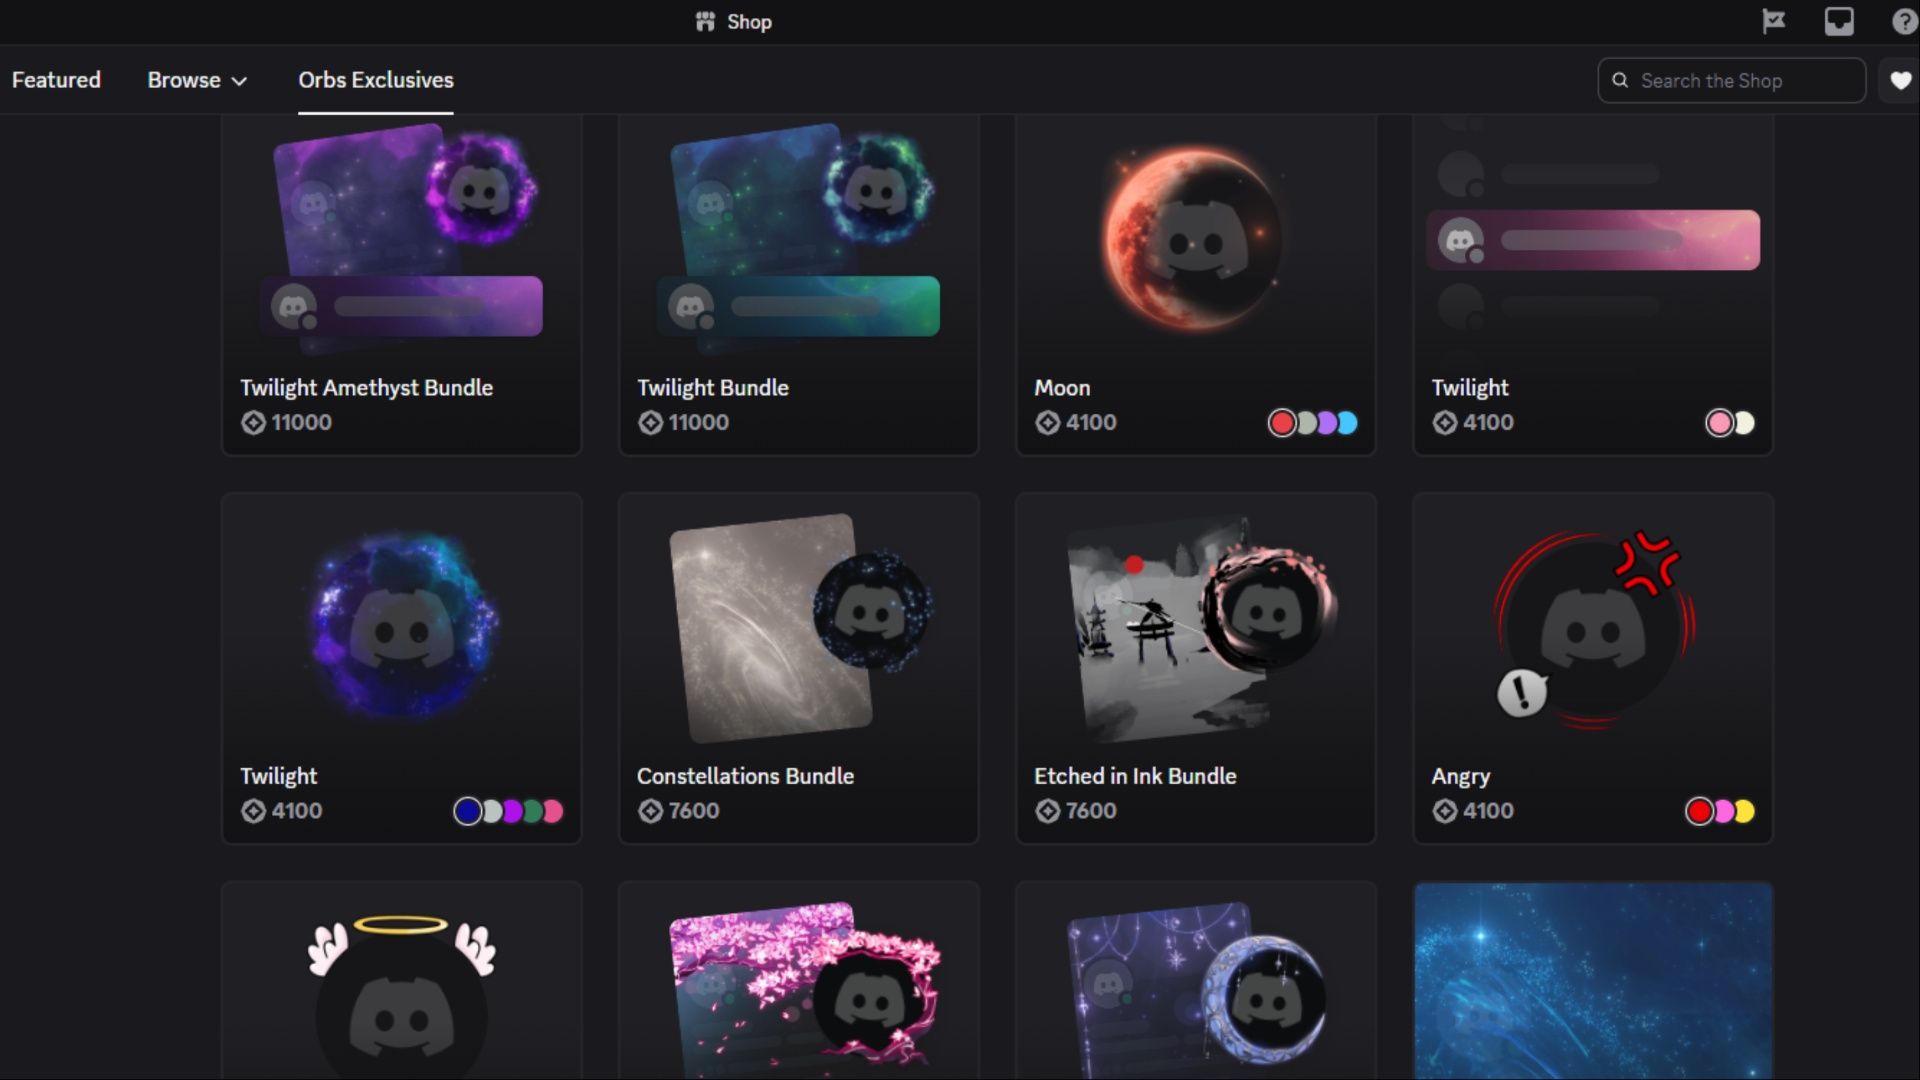1920x1080 pixels.
Task: Click the search magnifier icon
Action: click(1620, 80)
